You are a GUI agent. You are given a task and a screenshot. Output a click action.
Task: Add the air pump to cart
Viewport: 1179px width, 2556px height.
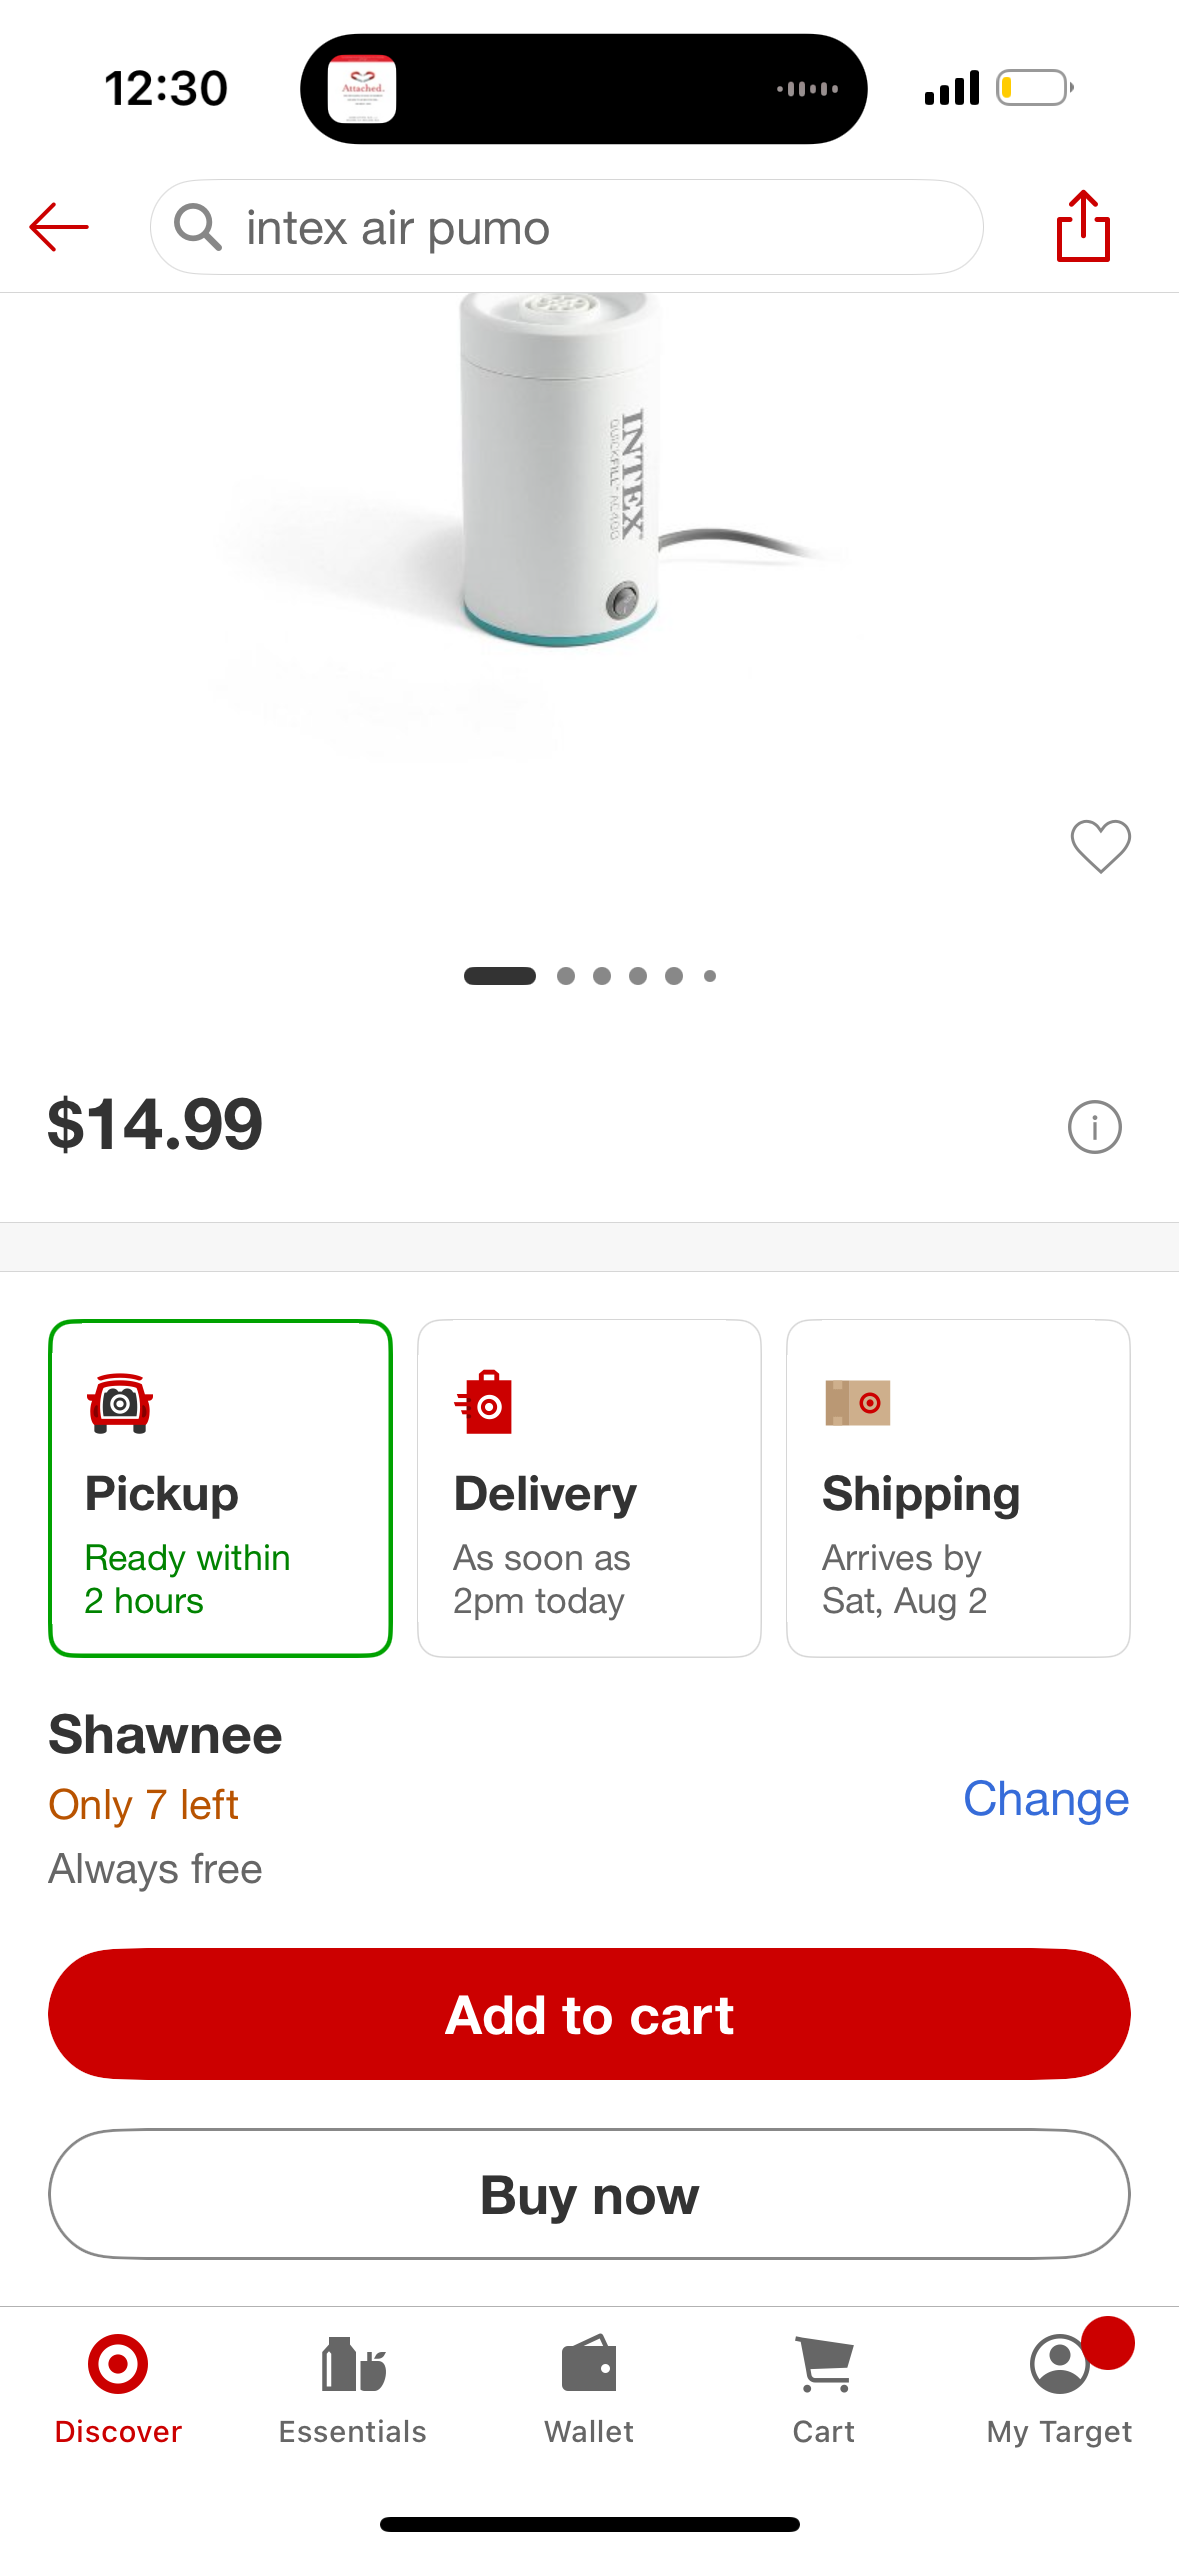coord(589,2014)
